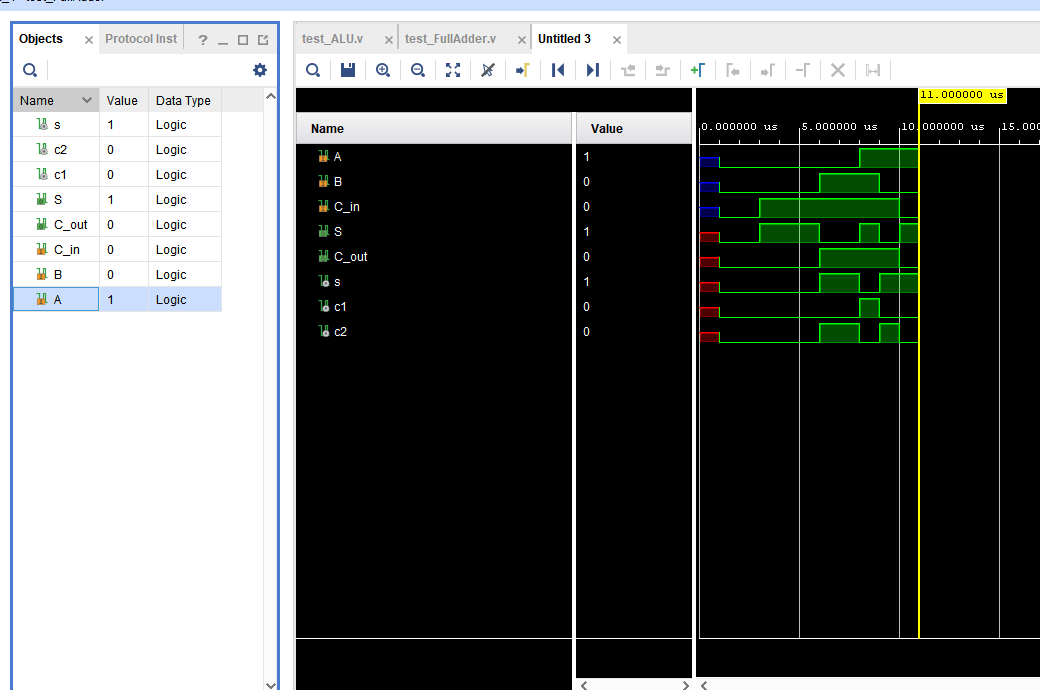Image resolution: width=1040 pixels, height=690 pixels.
Task: Sort objects by Name column dropdown
Action: tap(86, 100)
